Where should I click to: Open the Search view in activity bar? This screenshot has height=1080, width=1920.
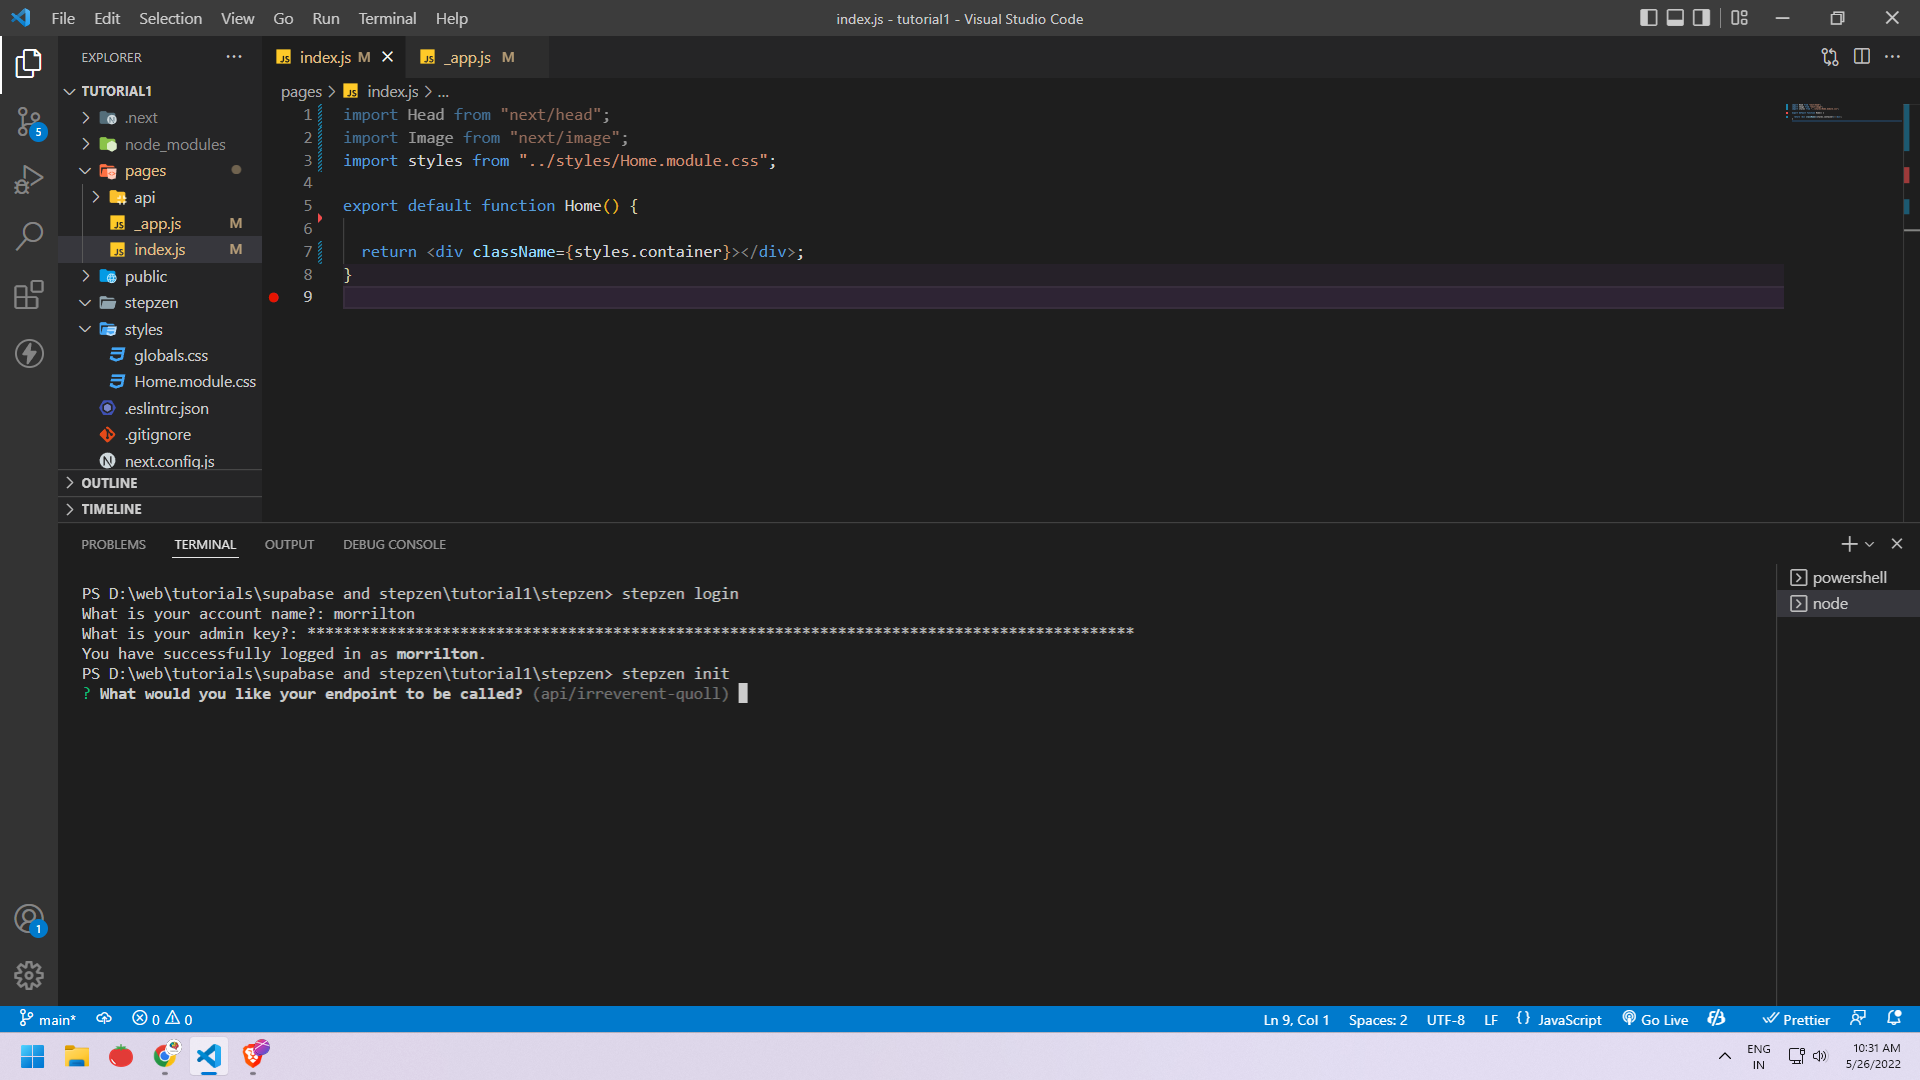[29, 237]
